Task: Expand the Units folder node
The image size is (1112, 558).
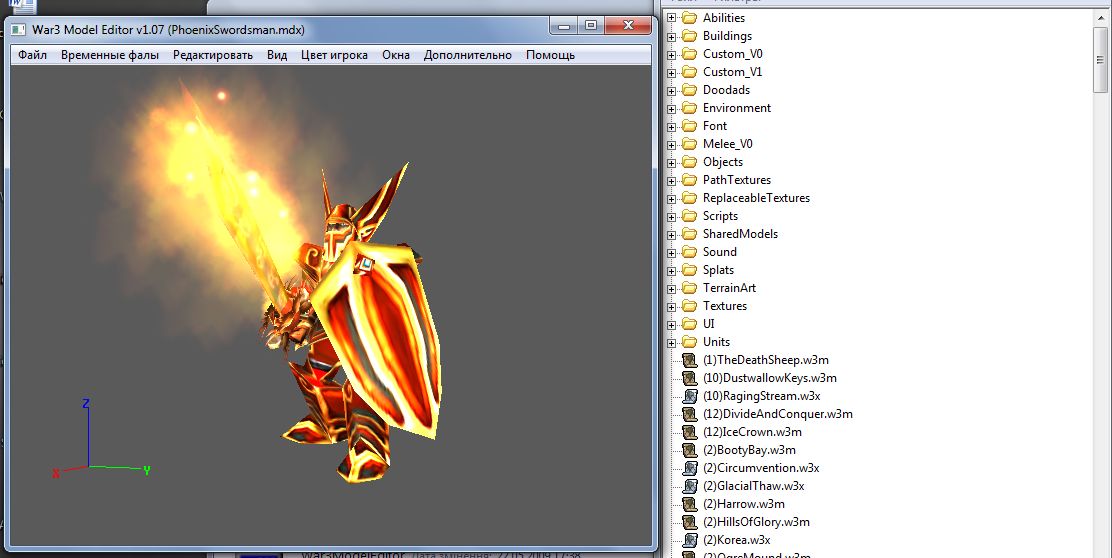Action: (x=671, y=342)
